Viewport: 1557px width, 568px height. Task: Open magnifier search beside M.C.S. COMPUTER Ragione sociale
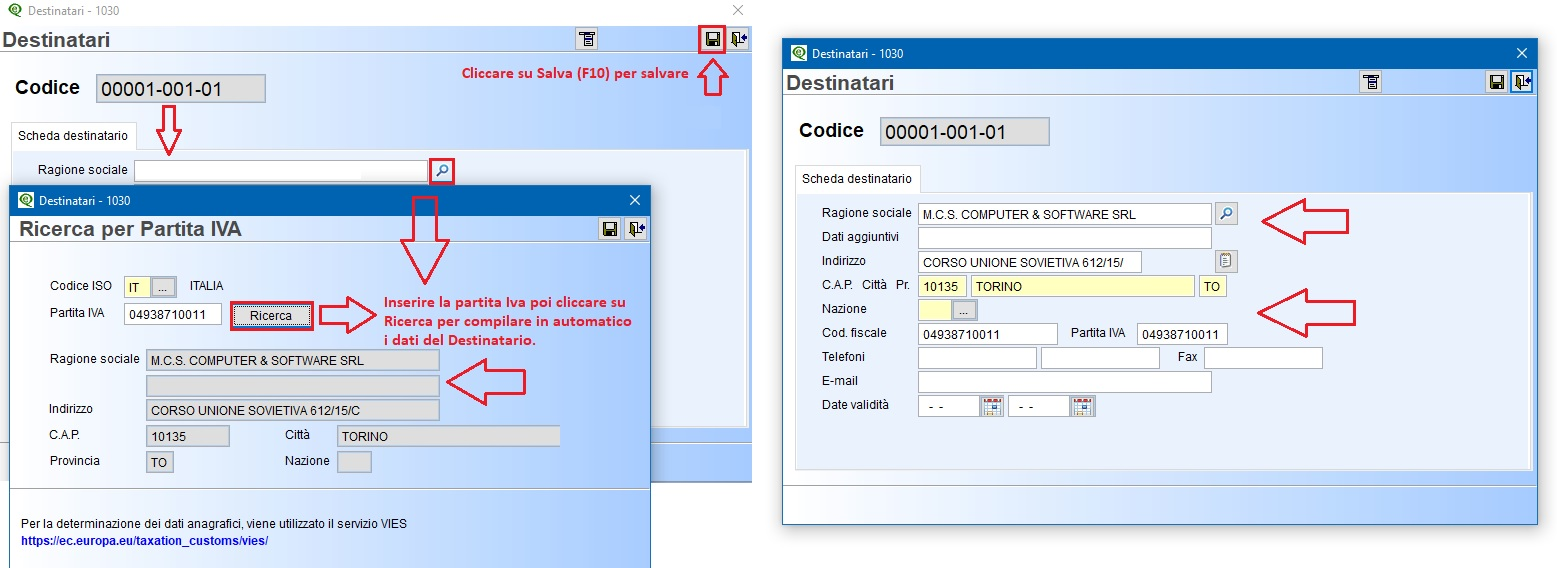click(1226, 213)
